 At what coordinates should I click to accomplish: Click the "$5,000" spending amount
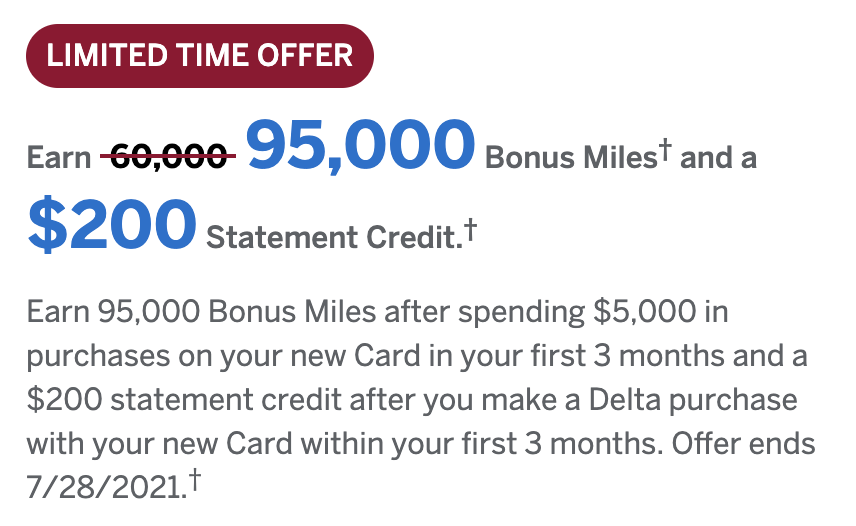tap(642, 312)
